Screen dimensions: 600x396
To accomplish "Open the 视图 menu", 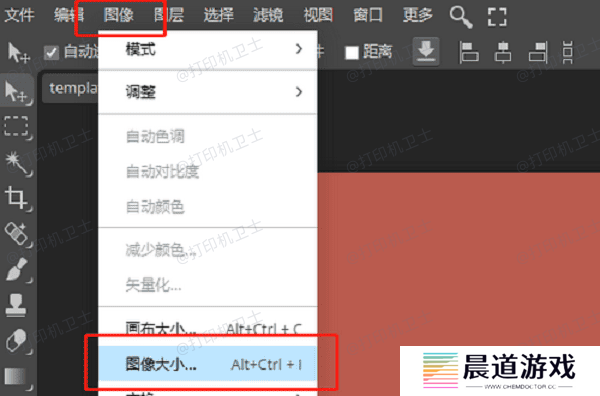I will click(x=318, y=15).
